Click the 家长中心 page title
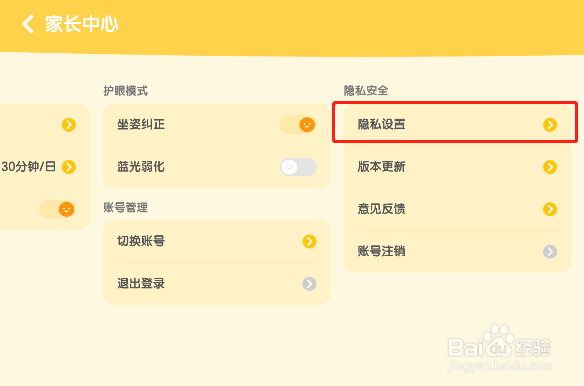The width and height of the screenshot is (584, 386). coord(82,24)
